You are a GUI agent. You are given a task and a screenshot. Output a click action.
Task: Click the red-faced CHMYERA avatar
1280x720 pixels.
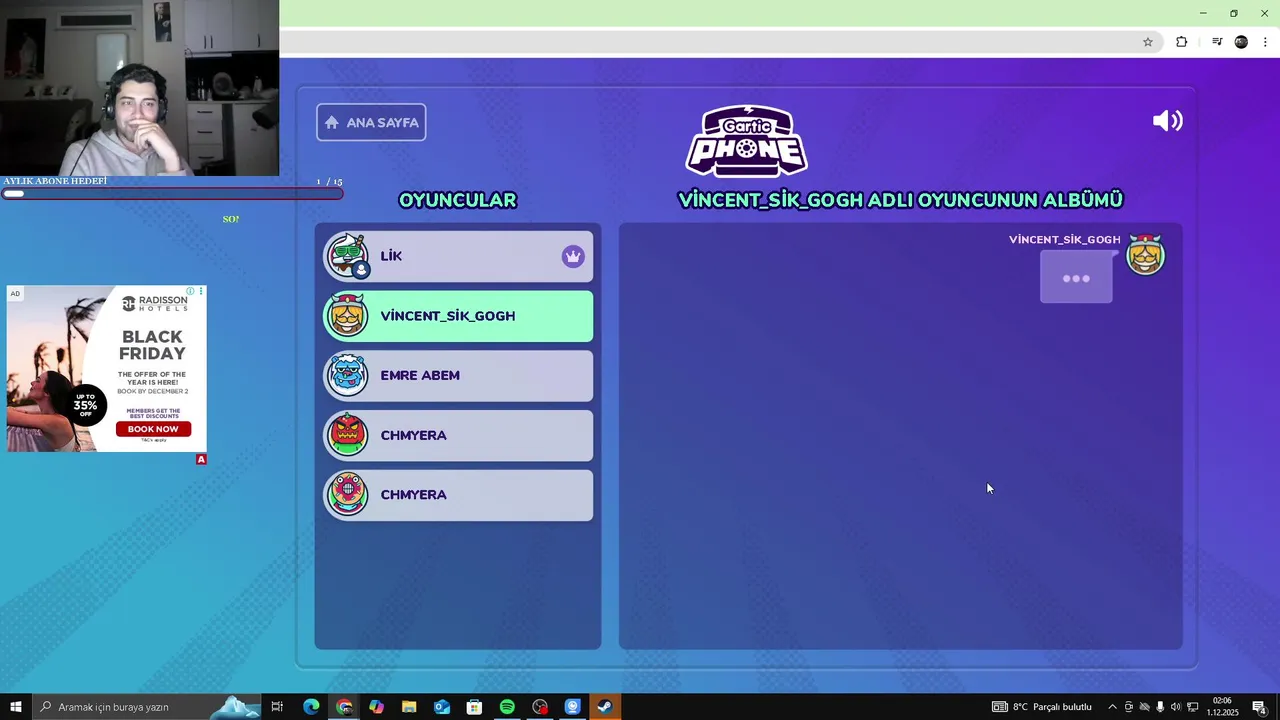coord(348,435)
